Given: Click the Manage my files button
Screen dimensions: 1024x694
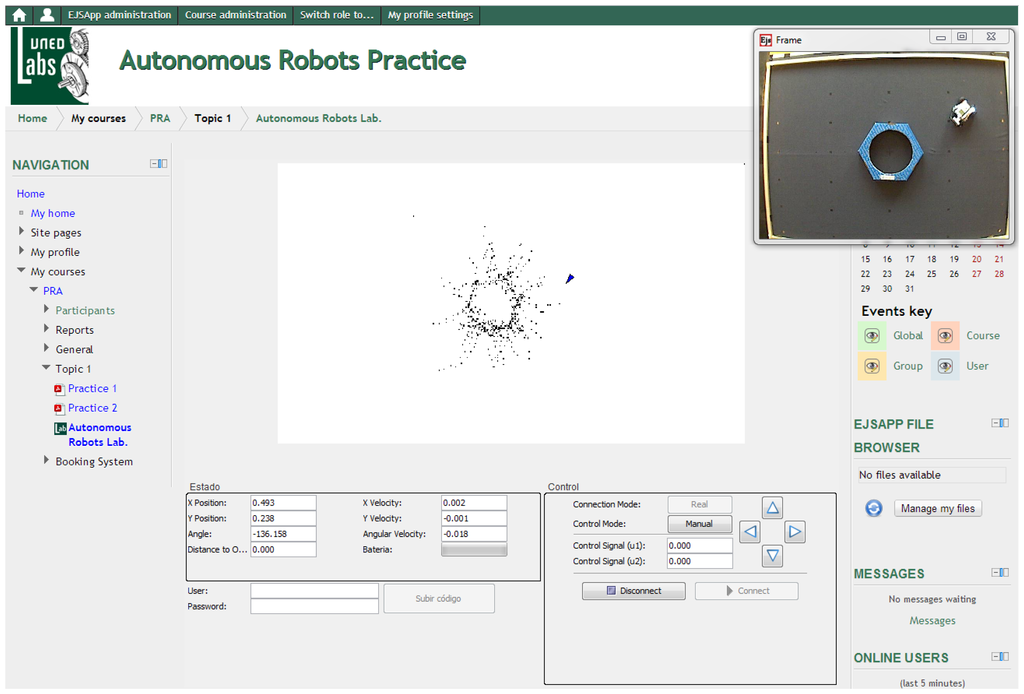Looking at the screenshot, I should click(937, 508).
